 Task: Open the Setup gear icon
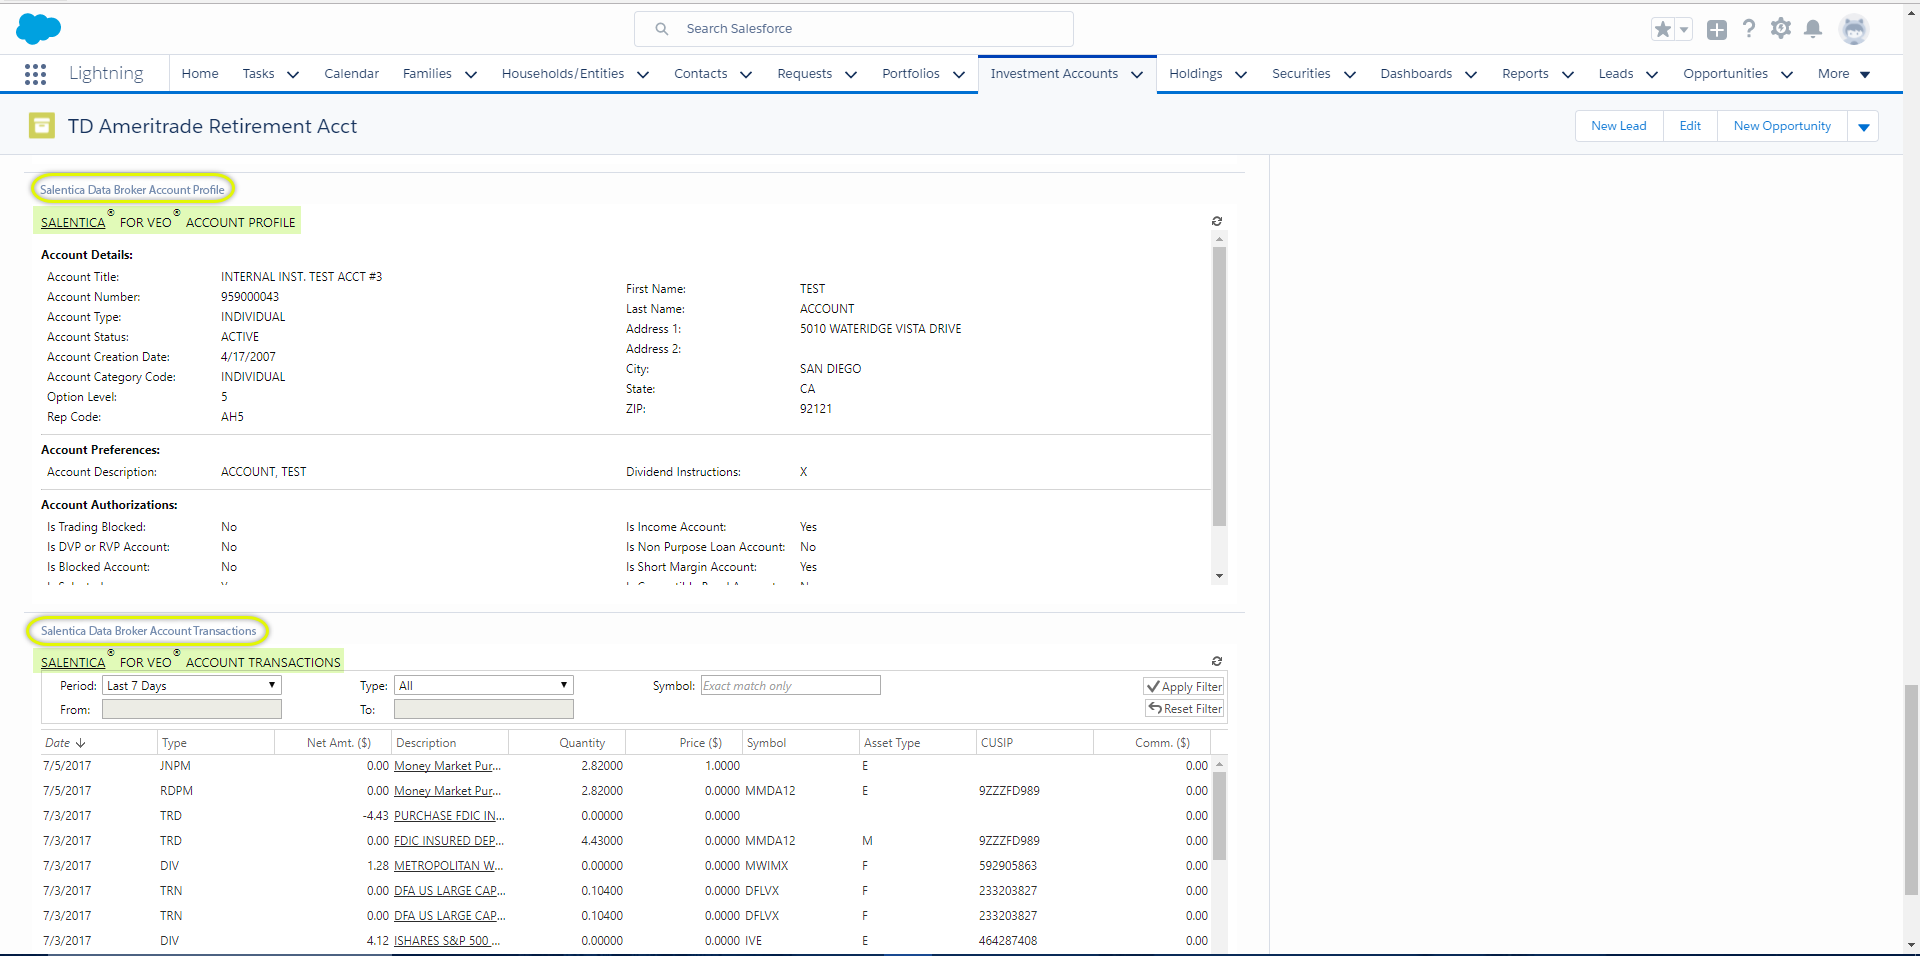pos(1781,29)
